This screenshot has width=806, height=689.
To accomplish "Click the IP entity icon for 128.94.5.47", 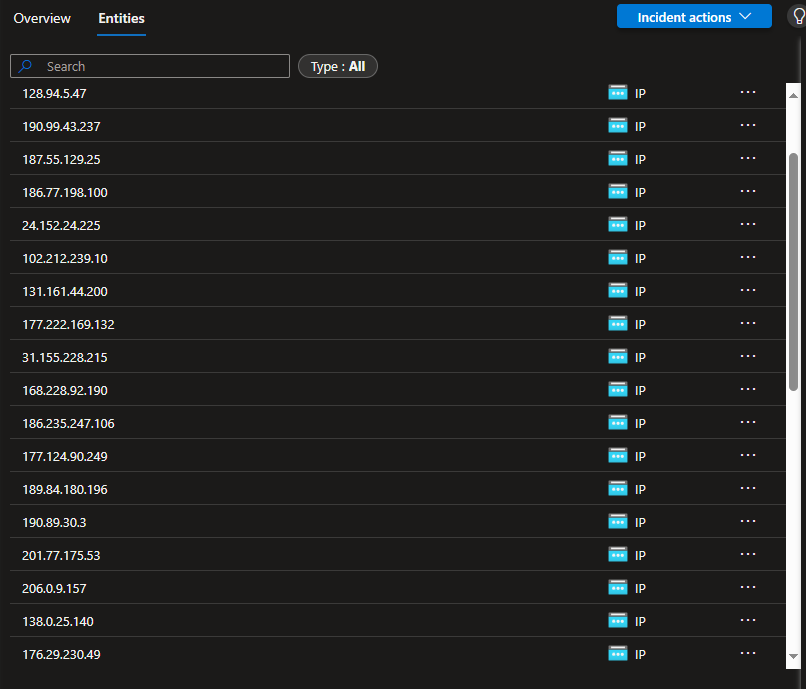I will 618,93.
